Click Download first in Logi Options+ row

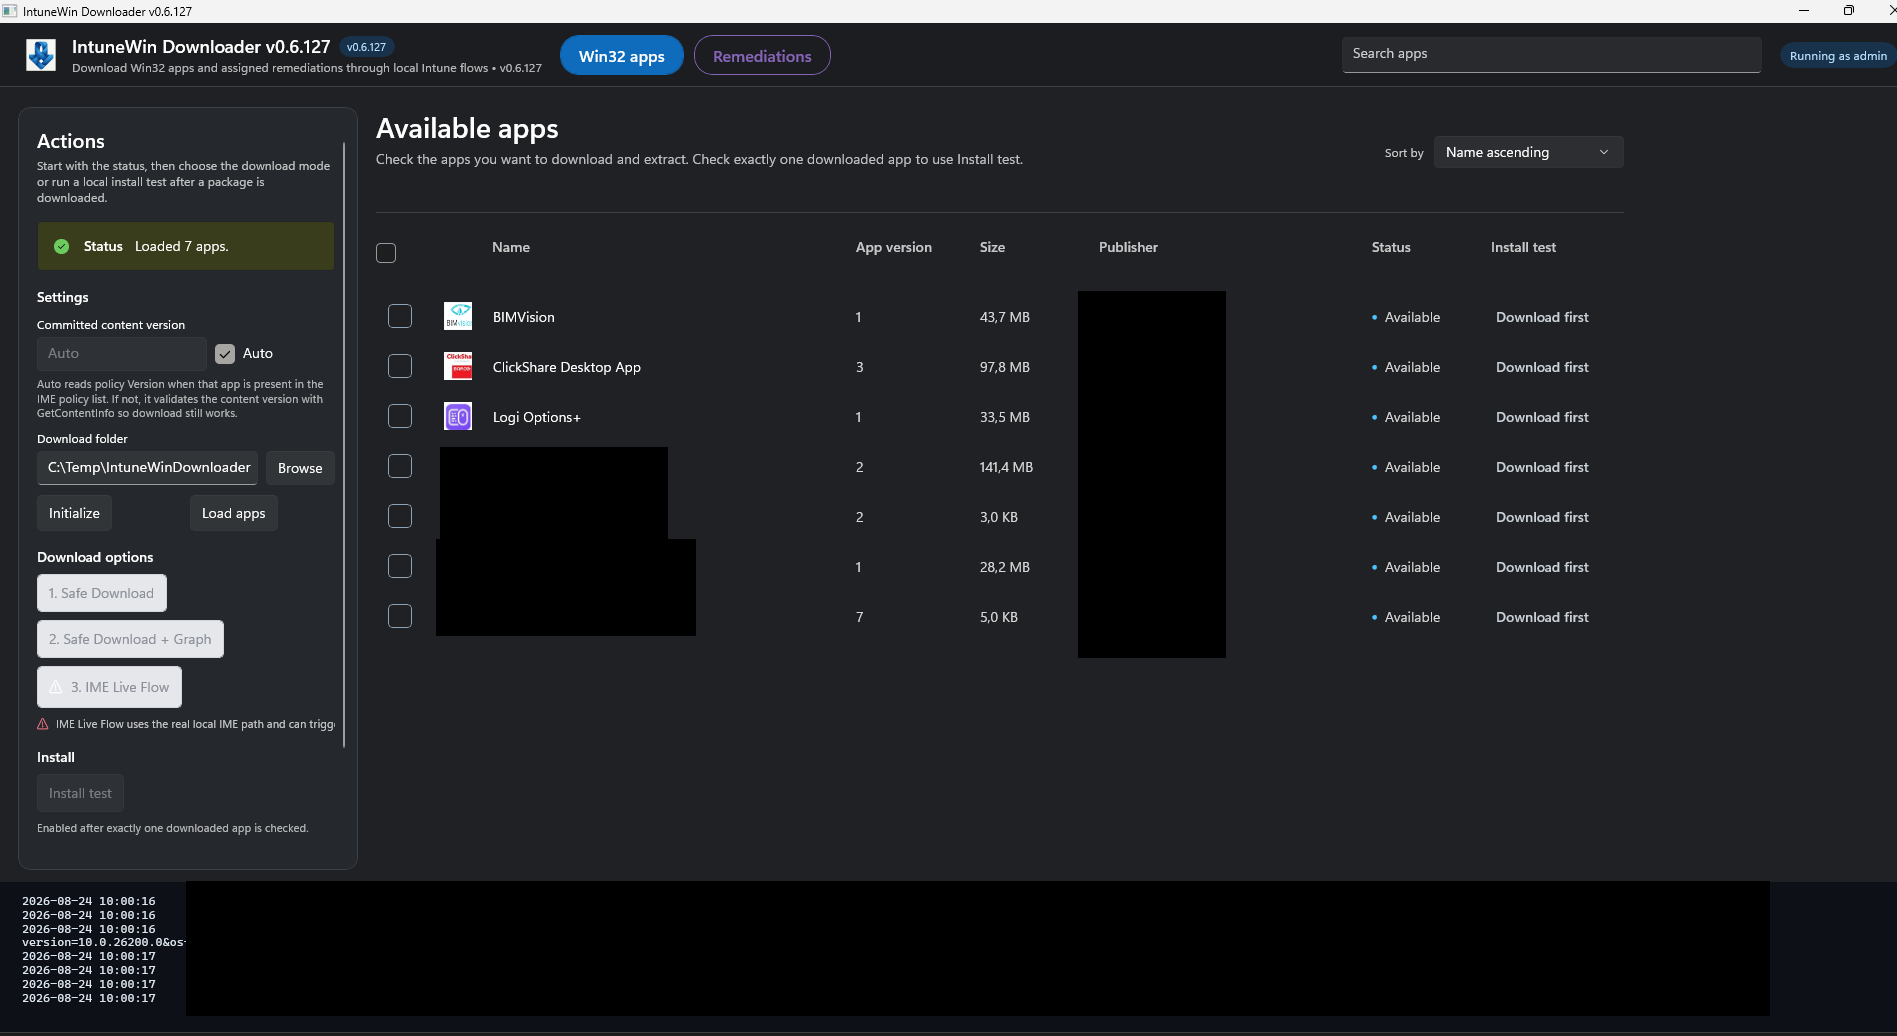(x=1542, y=417)
